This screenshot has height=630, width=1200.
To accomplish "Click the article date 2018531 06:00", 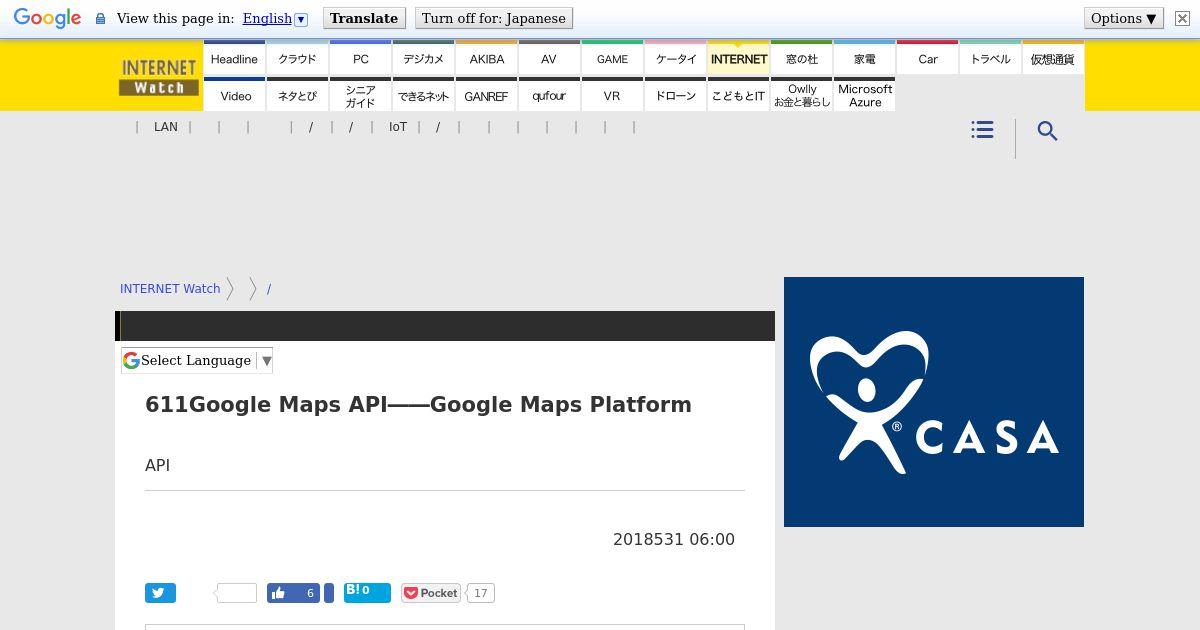I will tap(674, 539).
